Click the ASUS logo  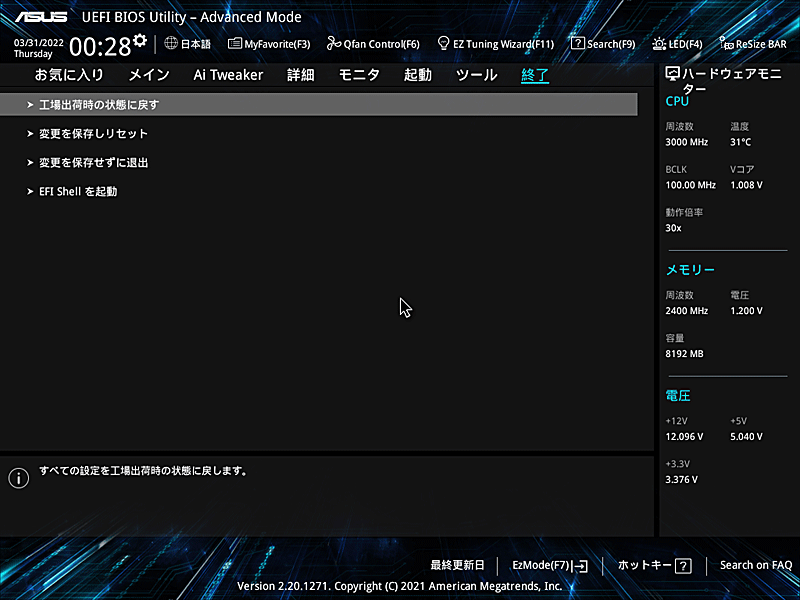pyautogui.click(x=41, y=17)
